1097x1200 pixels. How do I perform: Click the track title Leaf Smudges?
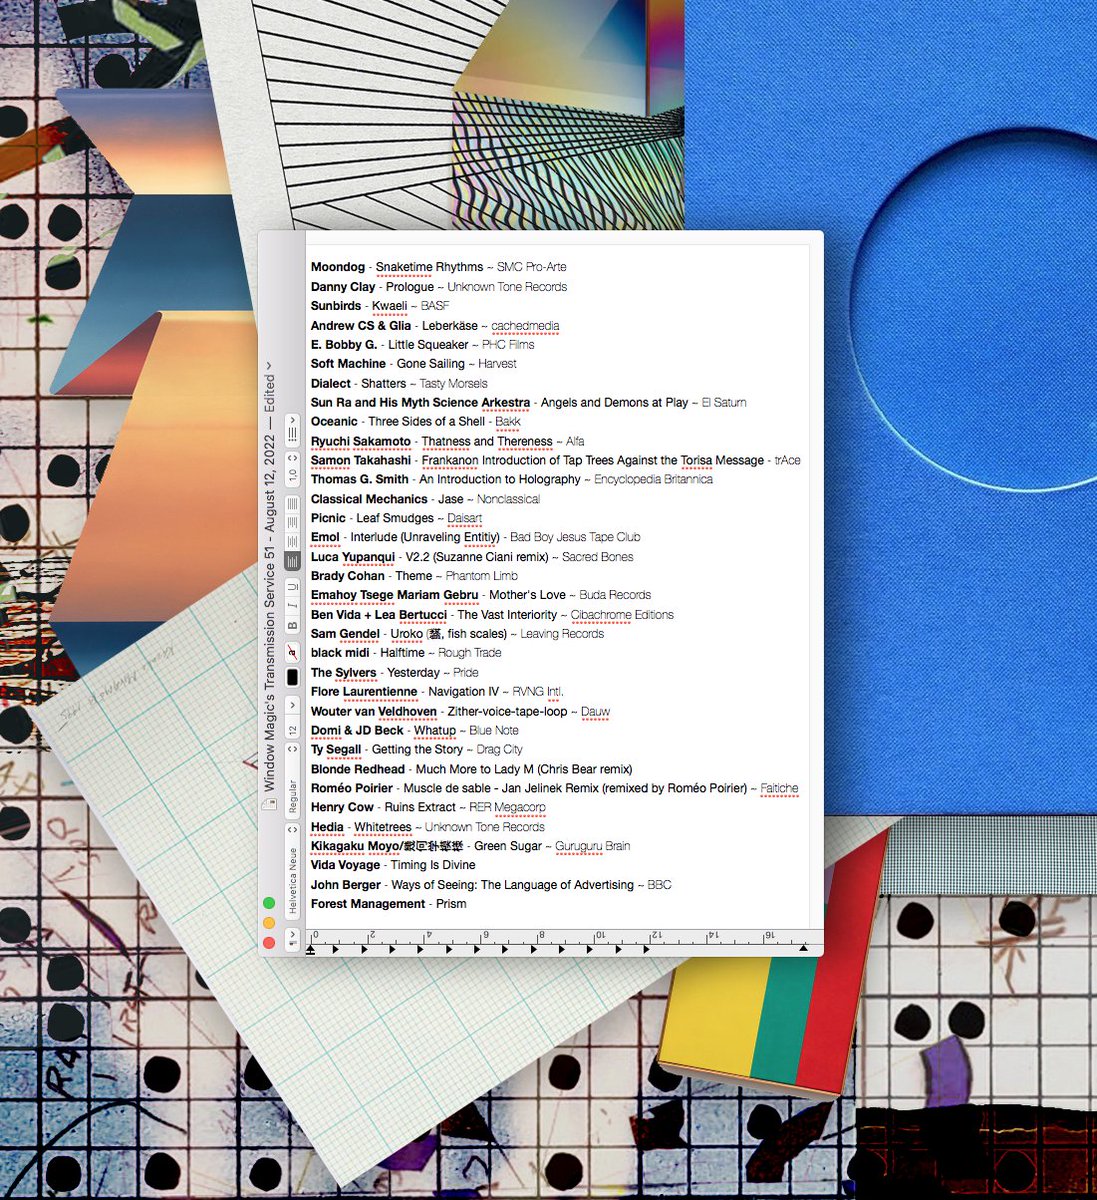click(395, 519)
